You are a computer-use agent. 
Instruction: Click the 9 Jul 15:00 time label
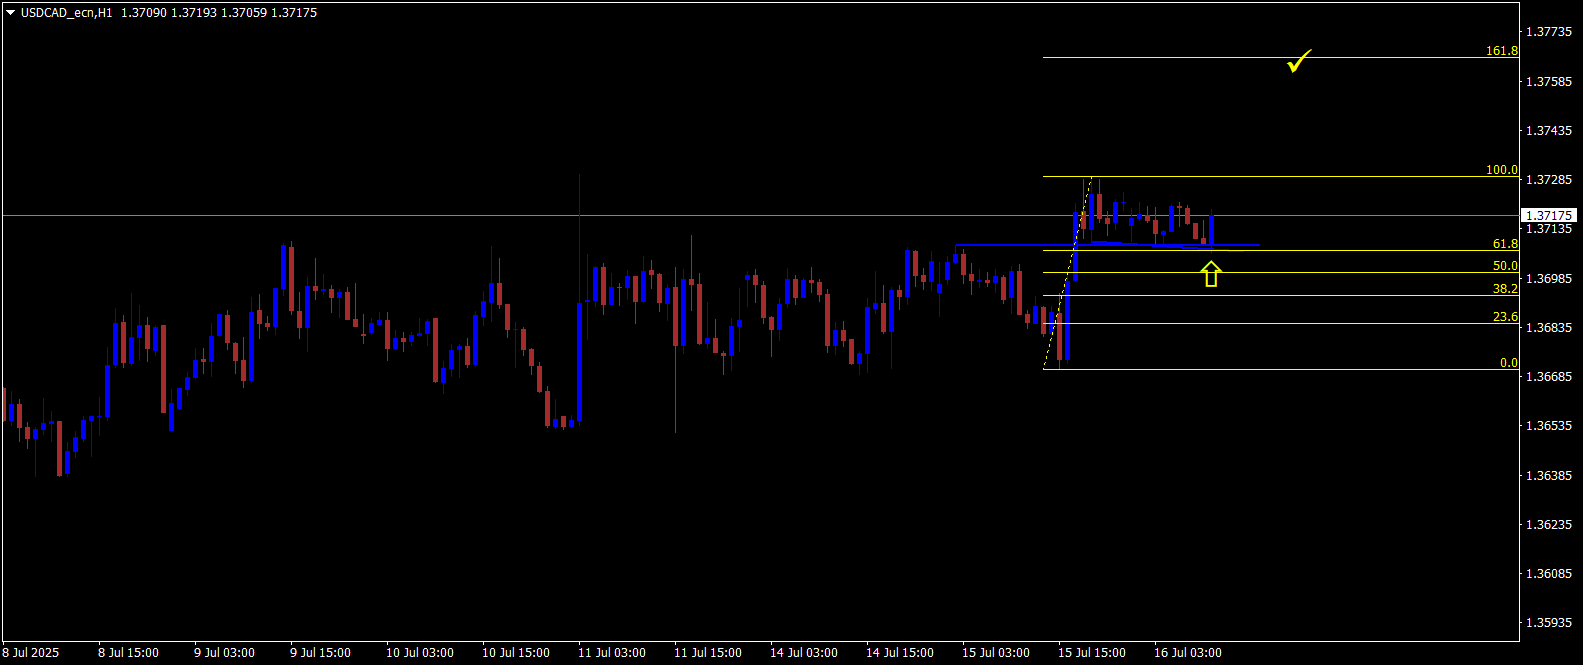(x=320, y=653)
